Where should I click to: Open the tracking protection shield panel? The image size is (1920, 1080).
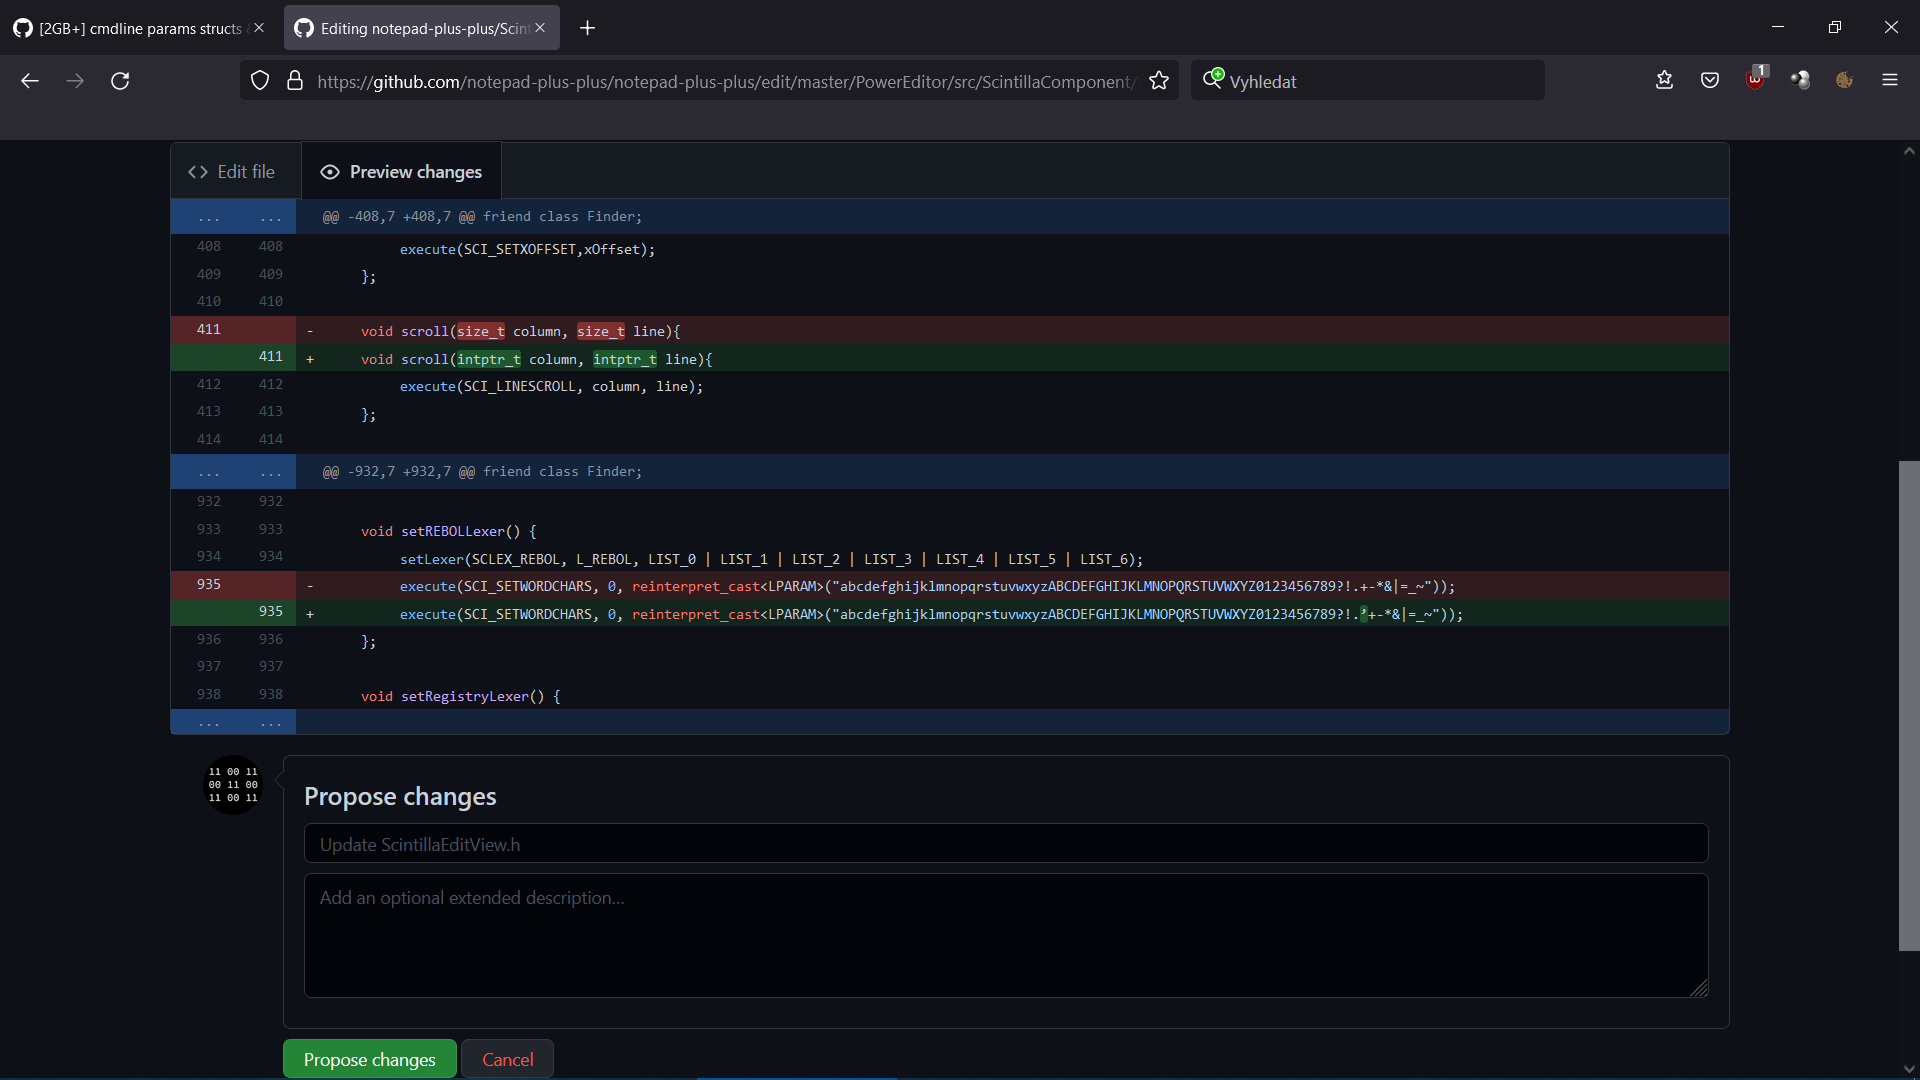point(260,80)
